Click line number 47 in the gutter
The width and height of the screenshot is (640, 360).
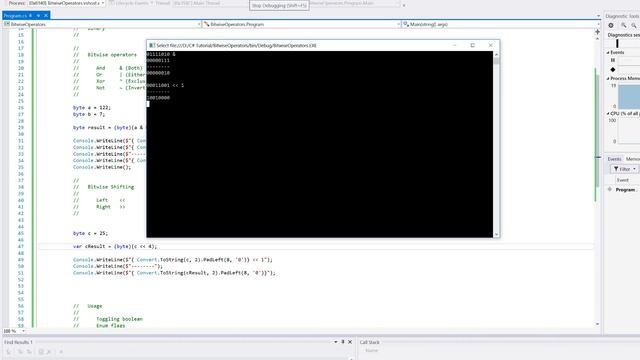point(20,247)
